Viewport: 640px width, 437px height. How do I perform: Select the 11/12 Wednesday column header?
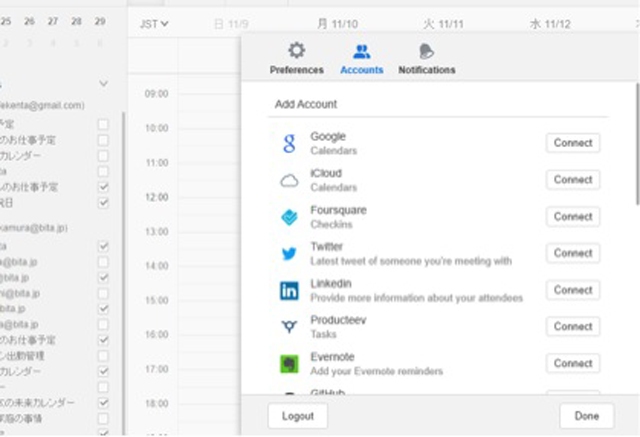click(x=550, y=24)
